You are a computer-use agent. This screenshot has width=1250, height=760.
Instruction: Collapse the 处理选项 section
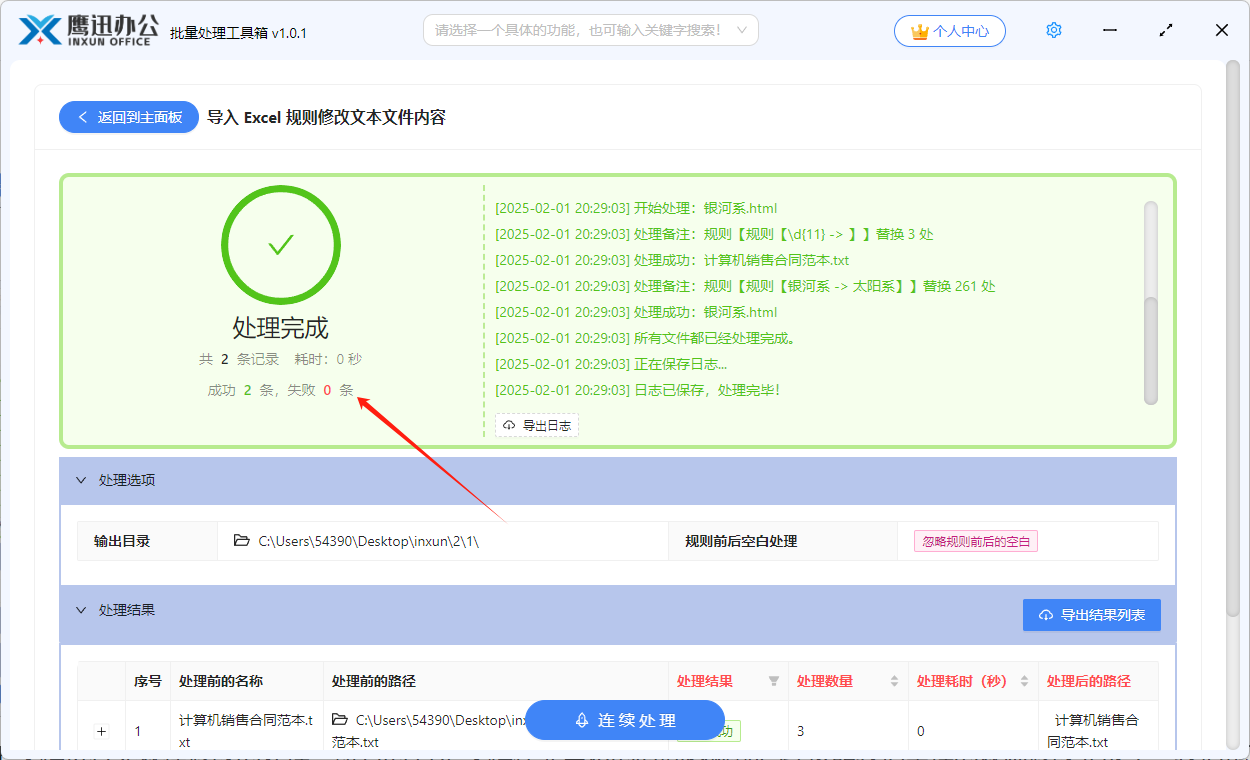[81, 480]
